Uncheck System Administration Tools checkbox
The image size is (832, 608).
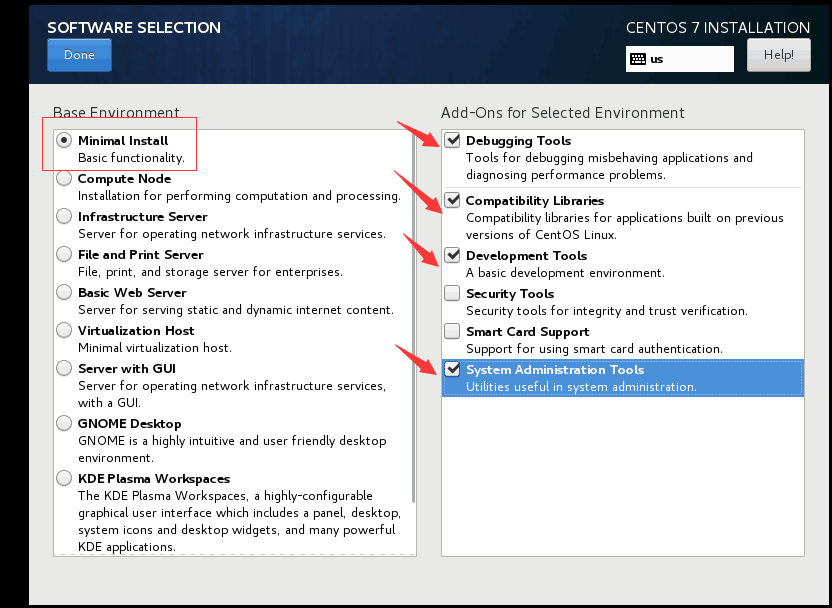point(452,369)
